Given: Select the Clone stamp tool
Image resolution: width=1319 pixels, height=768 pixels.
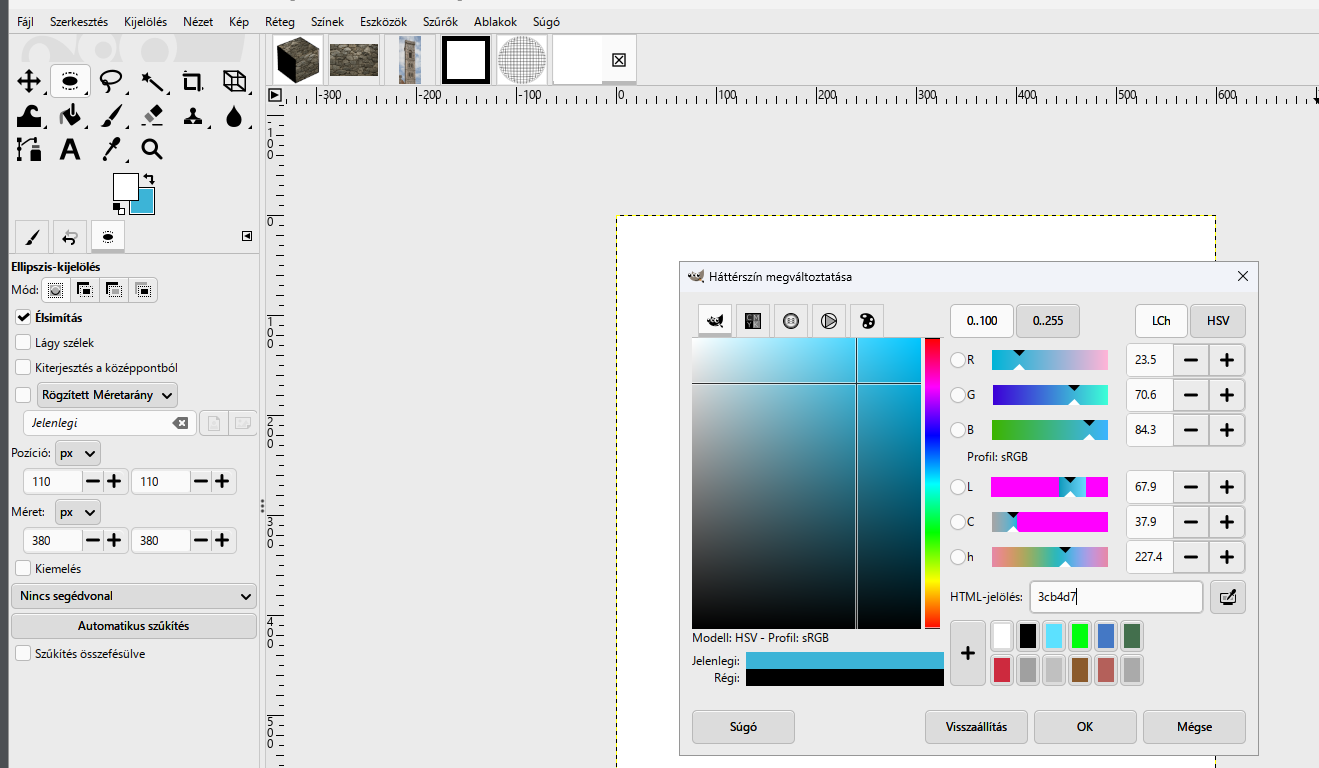Looking at the screenshot, I should [193, 115].
